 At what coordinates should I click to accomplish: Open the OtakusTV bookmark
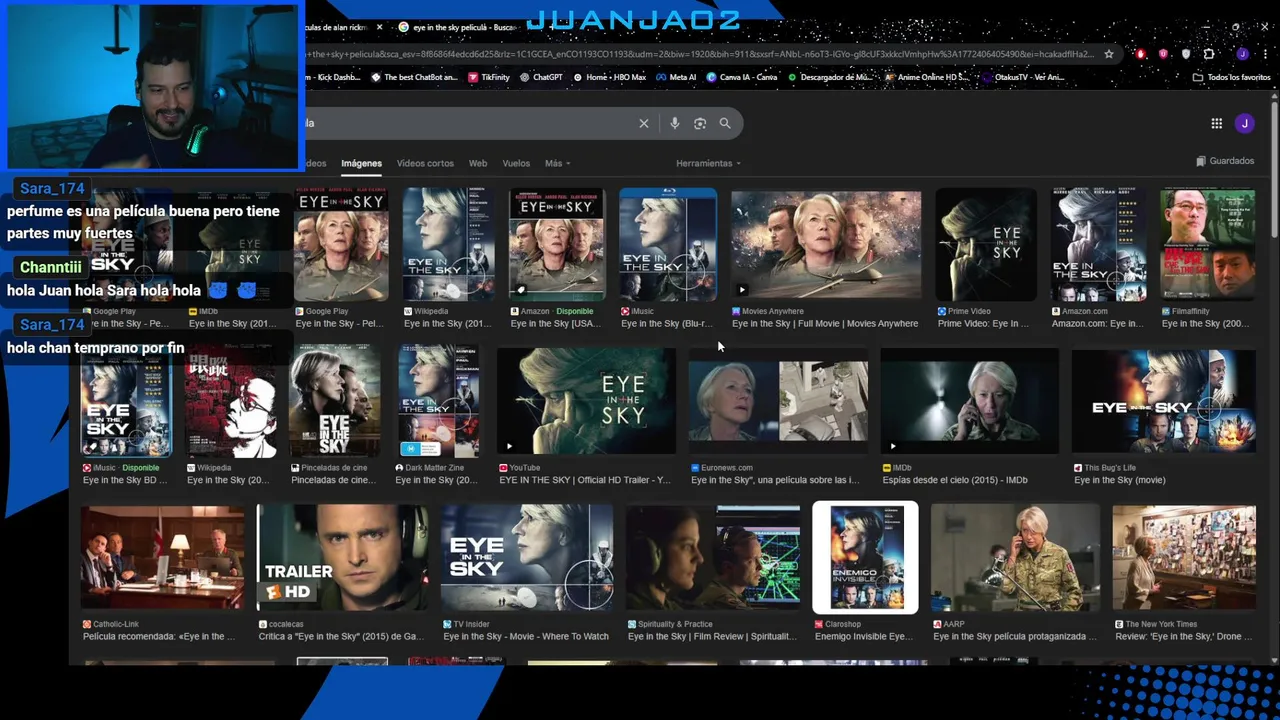pos(1023,77)
